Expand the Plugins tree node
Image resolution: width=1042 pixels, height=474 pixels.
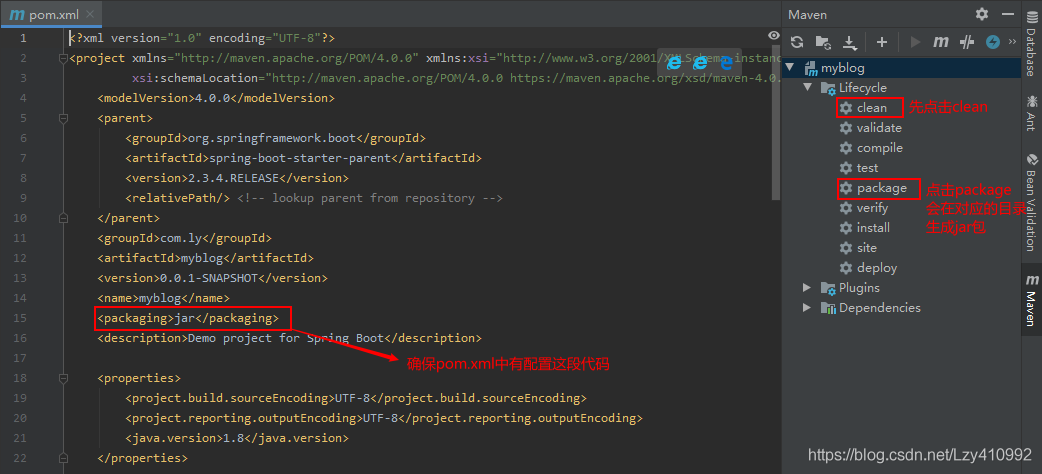(x=807, y=287)
